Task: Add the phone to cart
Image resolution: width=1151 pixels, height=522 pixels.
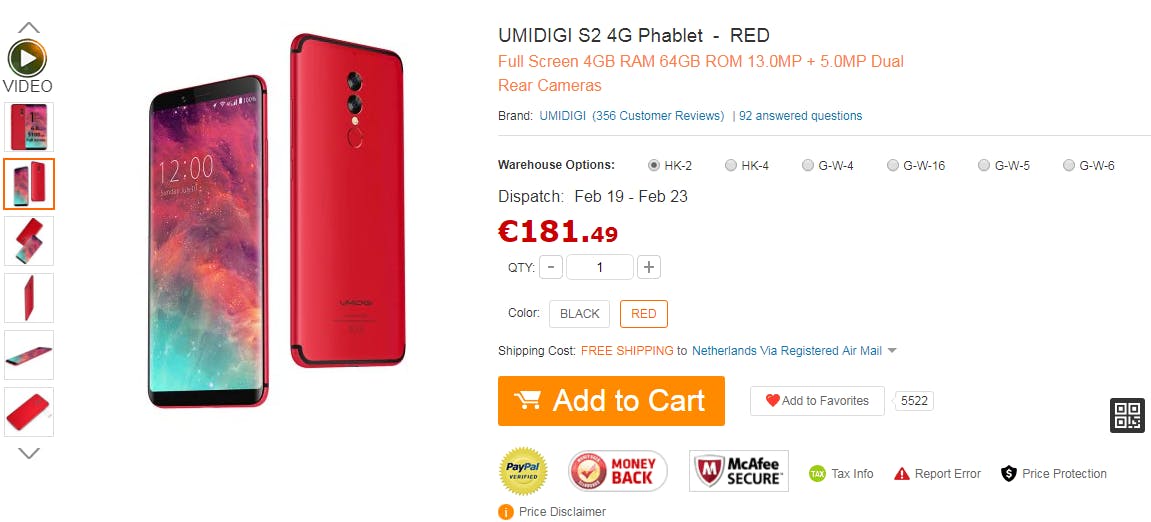Action: pos(611,401)
